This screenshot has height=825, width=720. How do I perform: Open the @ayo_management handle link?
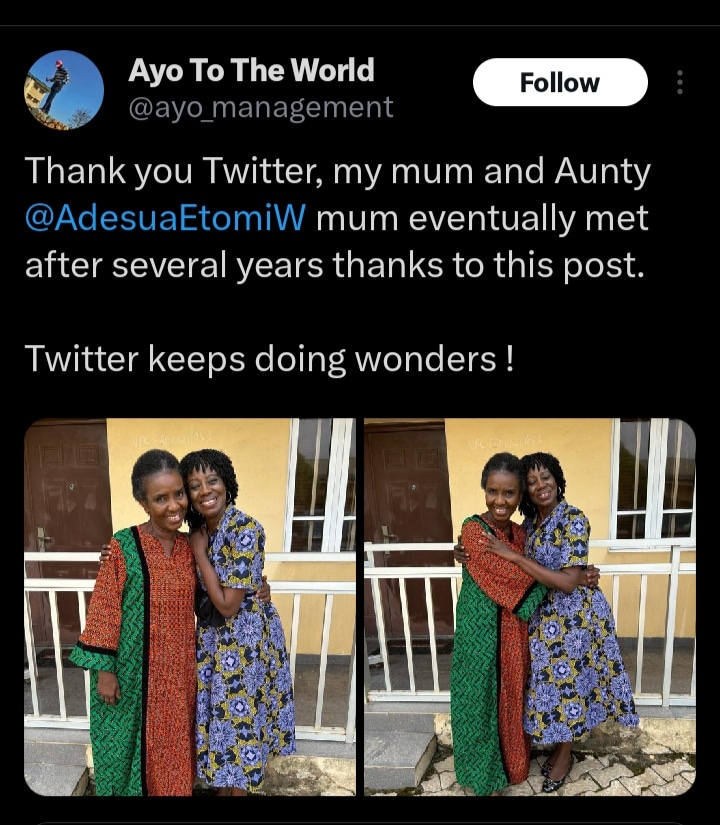261,107
